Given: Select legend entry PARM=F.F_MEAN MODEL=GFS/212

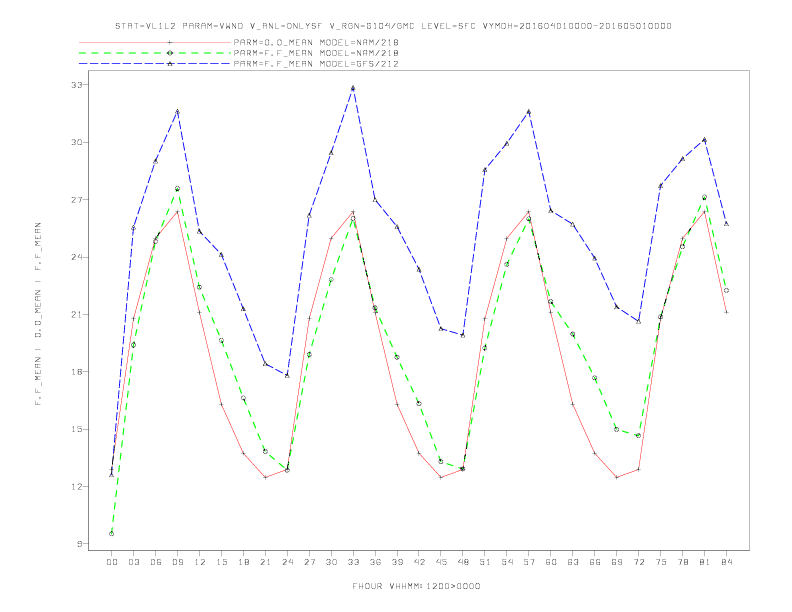Looking at the screenshot, I should click(316, 64).
